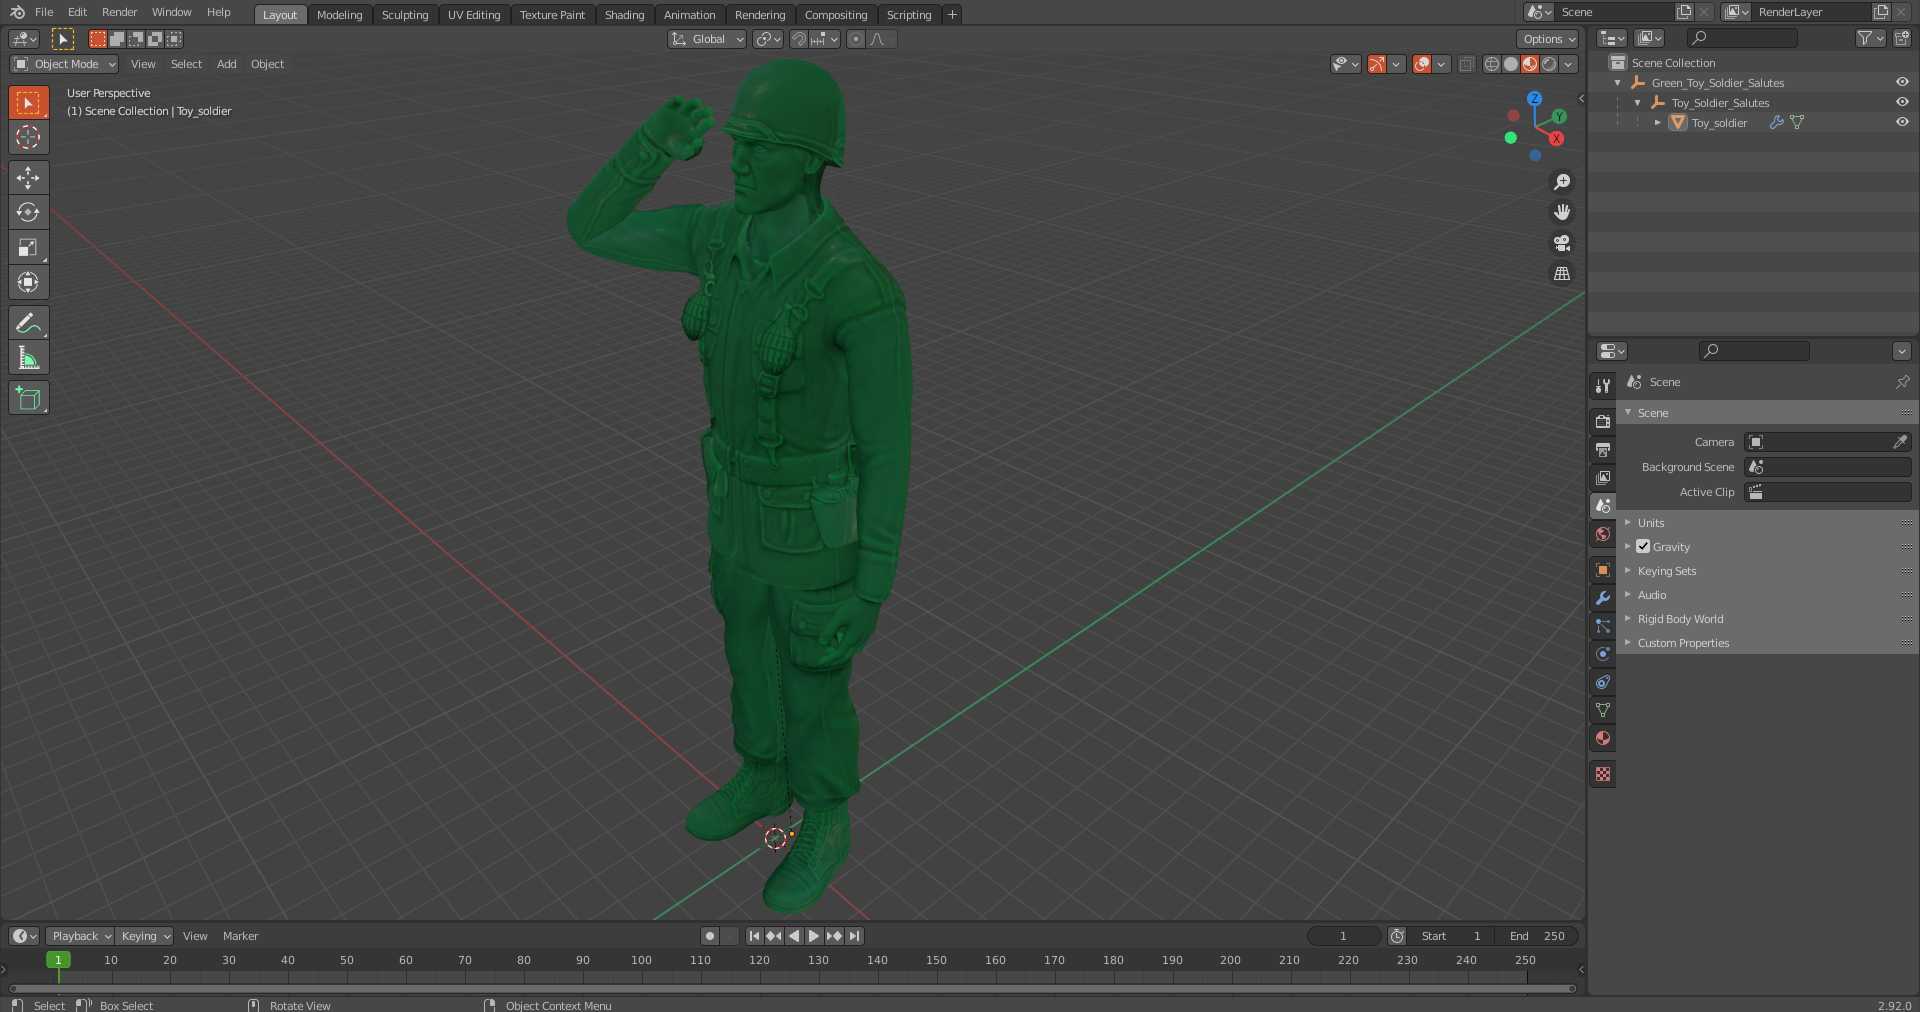The height and width of the screenshot is (1012, 1920).
Task: Open the Playback dropdown
Action: point(80,936)
